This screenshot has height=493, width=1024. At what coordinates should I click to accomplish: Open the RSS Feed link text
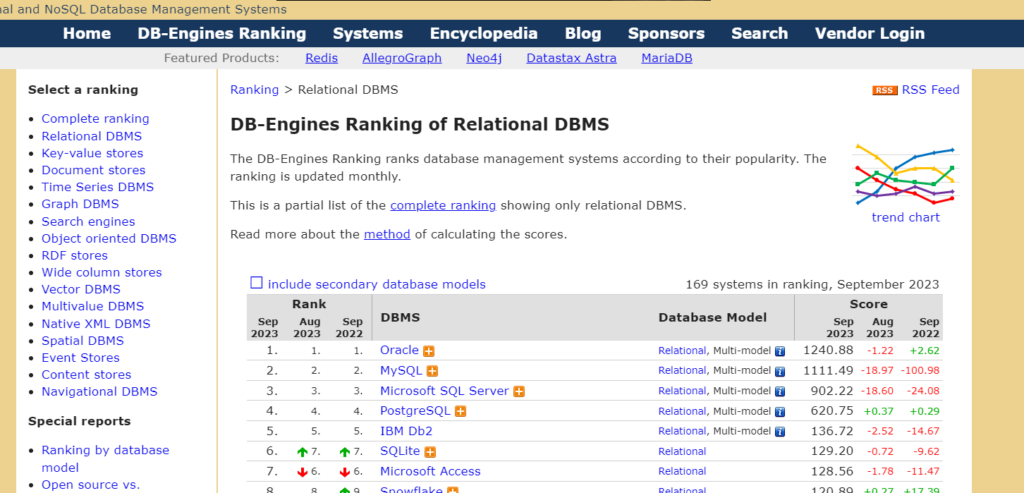[931, 90]
